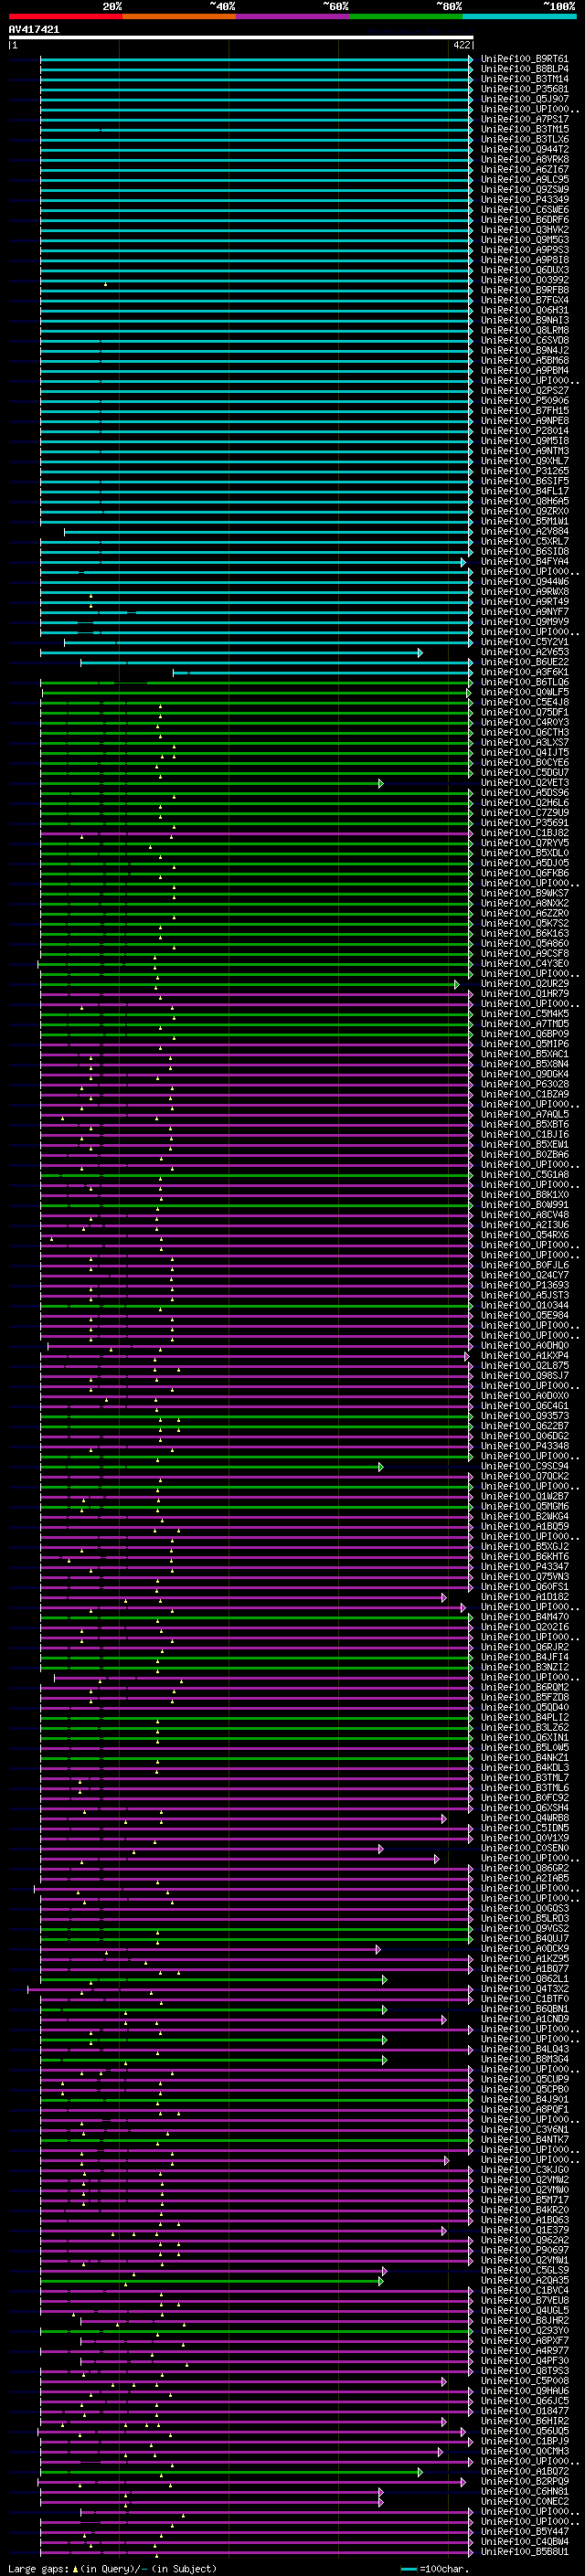Select the UniRef100_O03992 label

525,280
